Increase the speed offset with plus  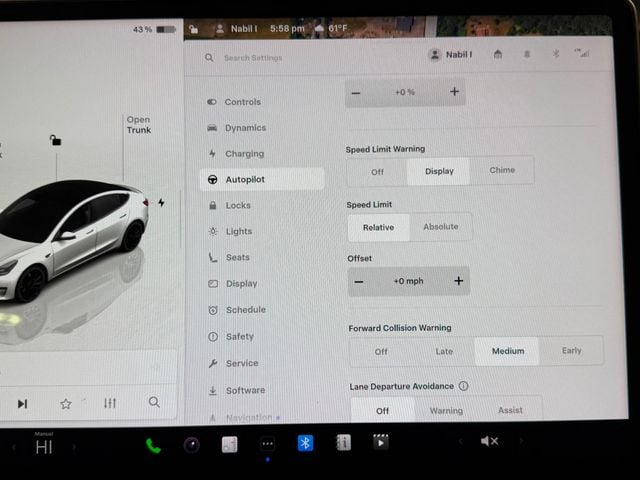459,281
